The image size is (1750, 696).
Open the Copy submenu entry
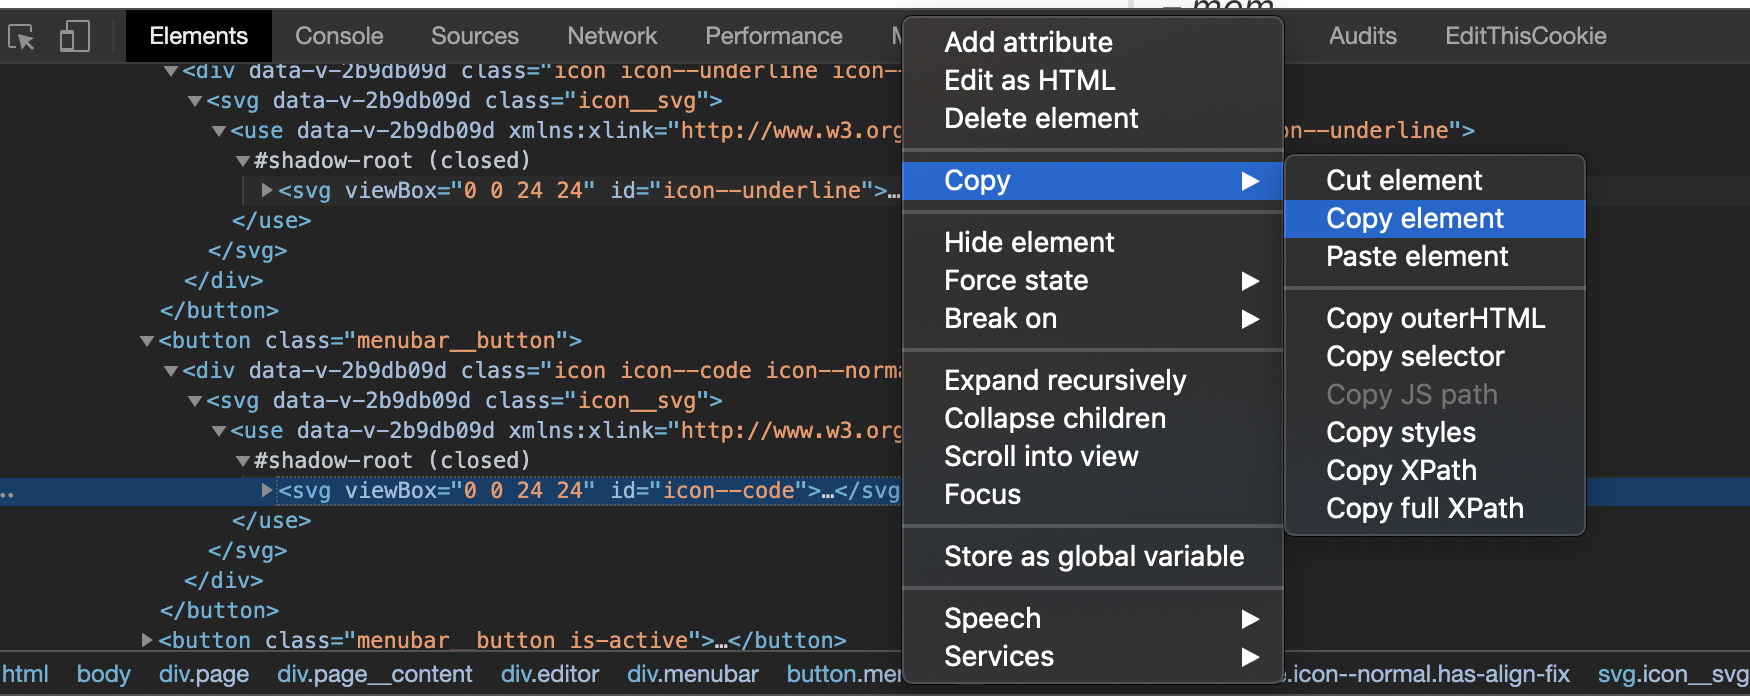1092,181
